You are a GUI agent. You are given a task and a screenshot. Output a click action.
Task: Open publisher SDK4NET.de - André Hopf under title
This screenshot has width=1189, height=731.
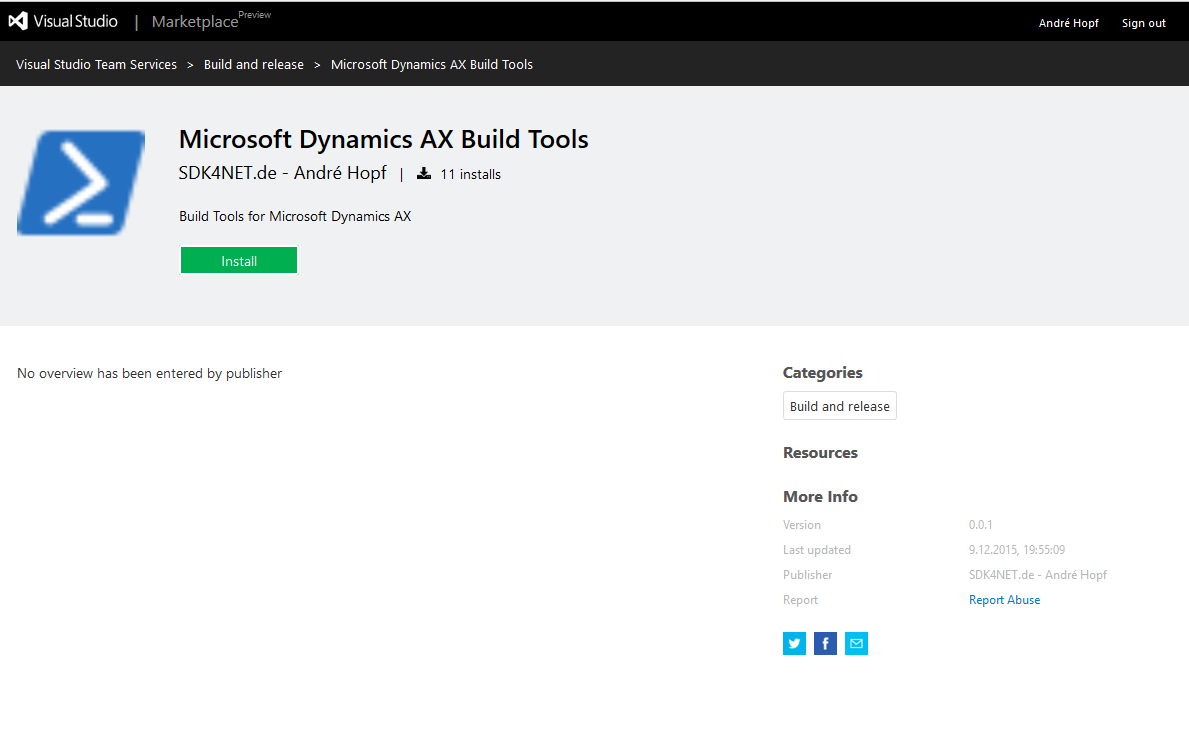282,173
